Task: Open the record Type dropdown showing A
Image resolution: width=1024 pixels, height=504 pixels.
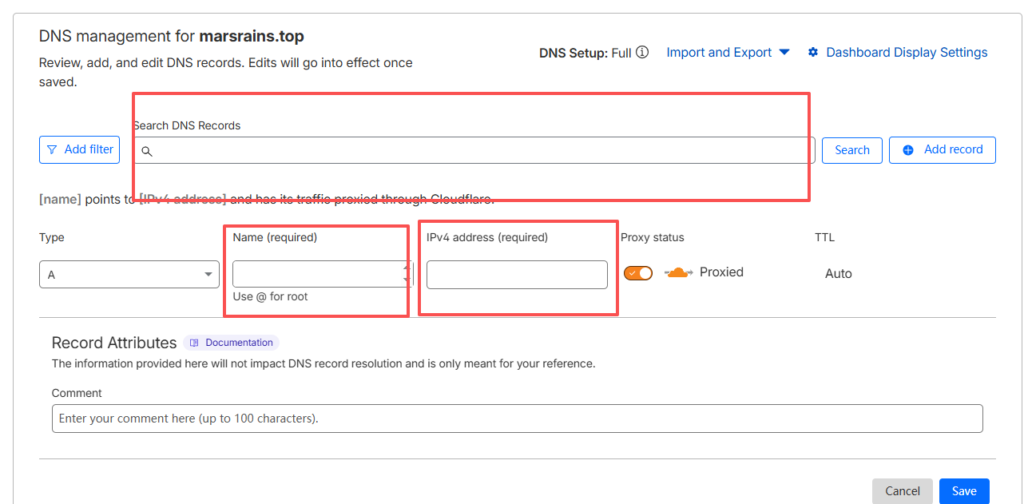Action: point(129,274)
